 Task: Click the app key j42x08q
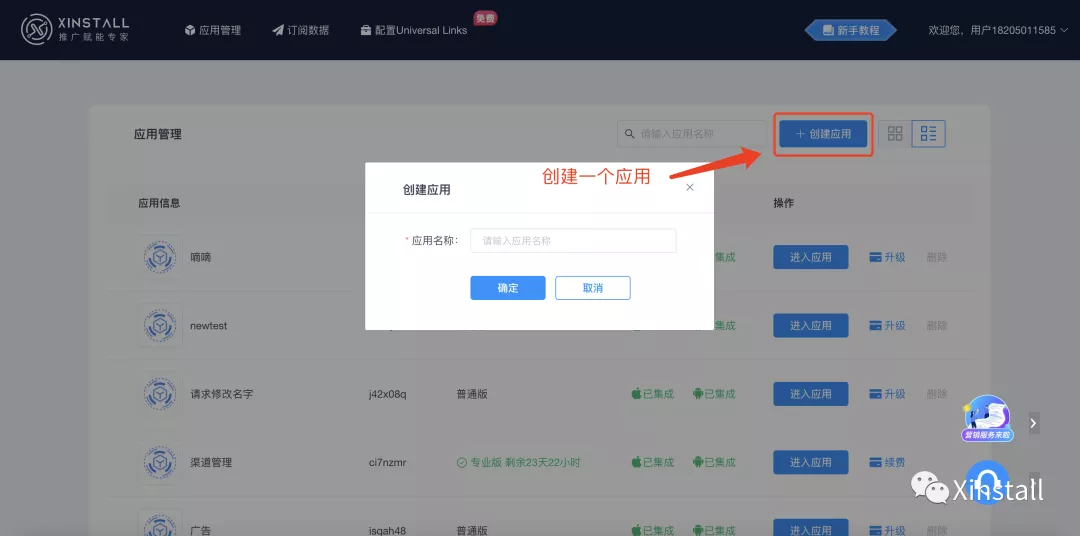click(x=388, y=394)
